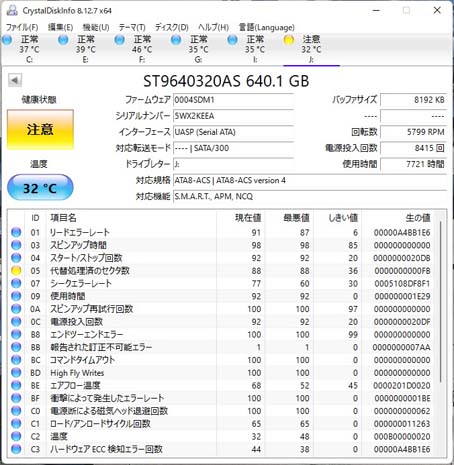The image size is (454, 465).
Task: Click the 項目名 column header
Action: [x=131, y=218]
